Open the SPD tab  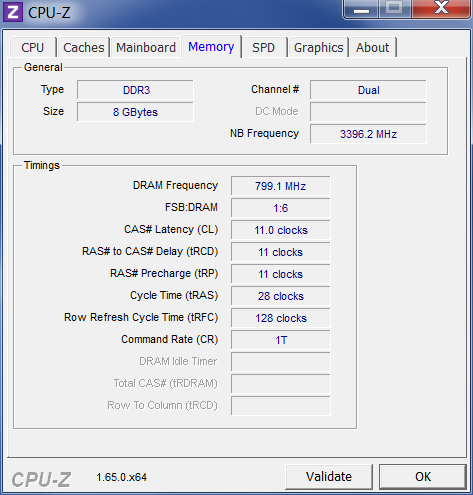[263, 47]
